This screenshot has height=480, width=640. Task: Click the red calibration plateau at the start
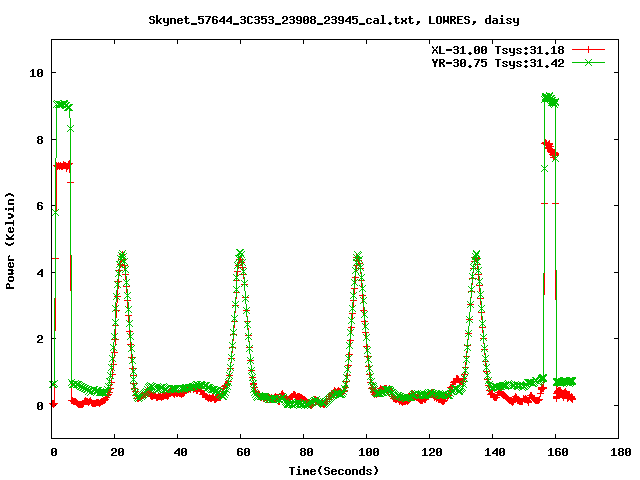[x=62, y=165]
